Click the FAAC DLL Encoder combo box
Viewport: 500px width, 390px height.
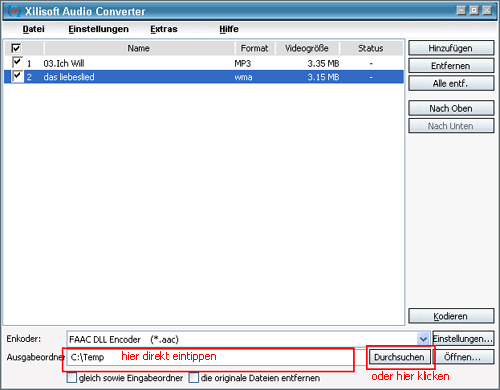[x=248, y=339]
